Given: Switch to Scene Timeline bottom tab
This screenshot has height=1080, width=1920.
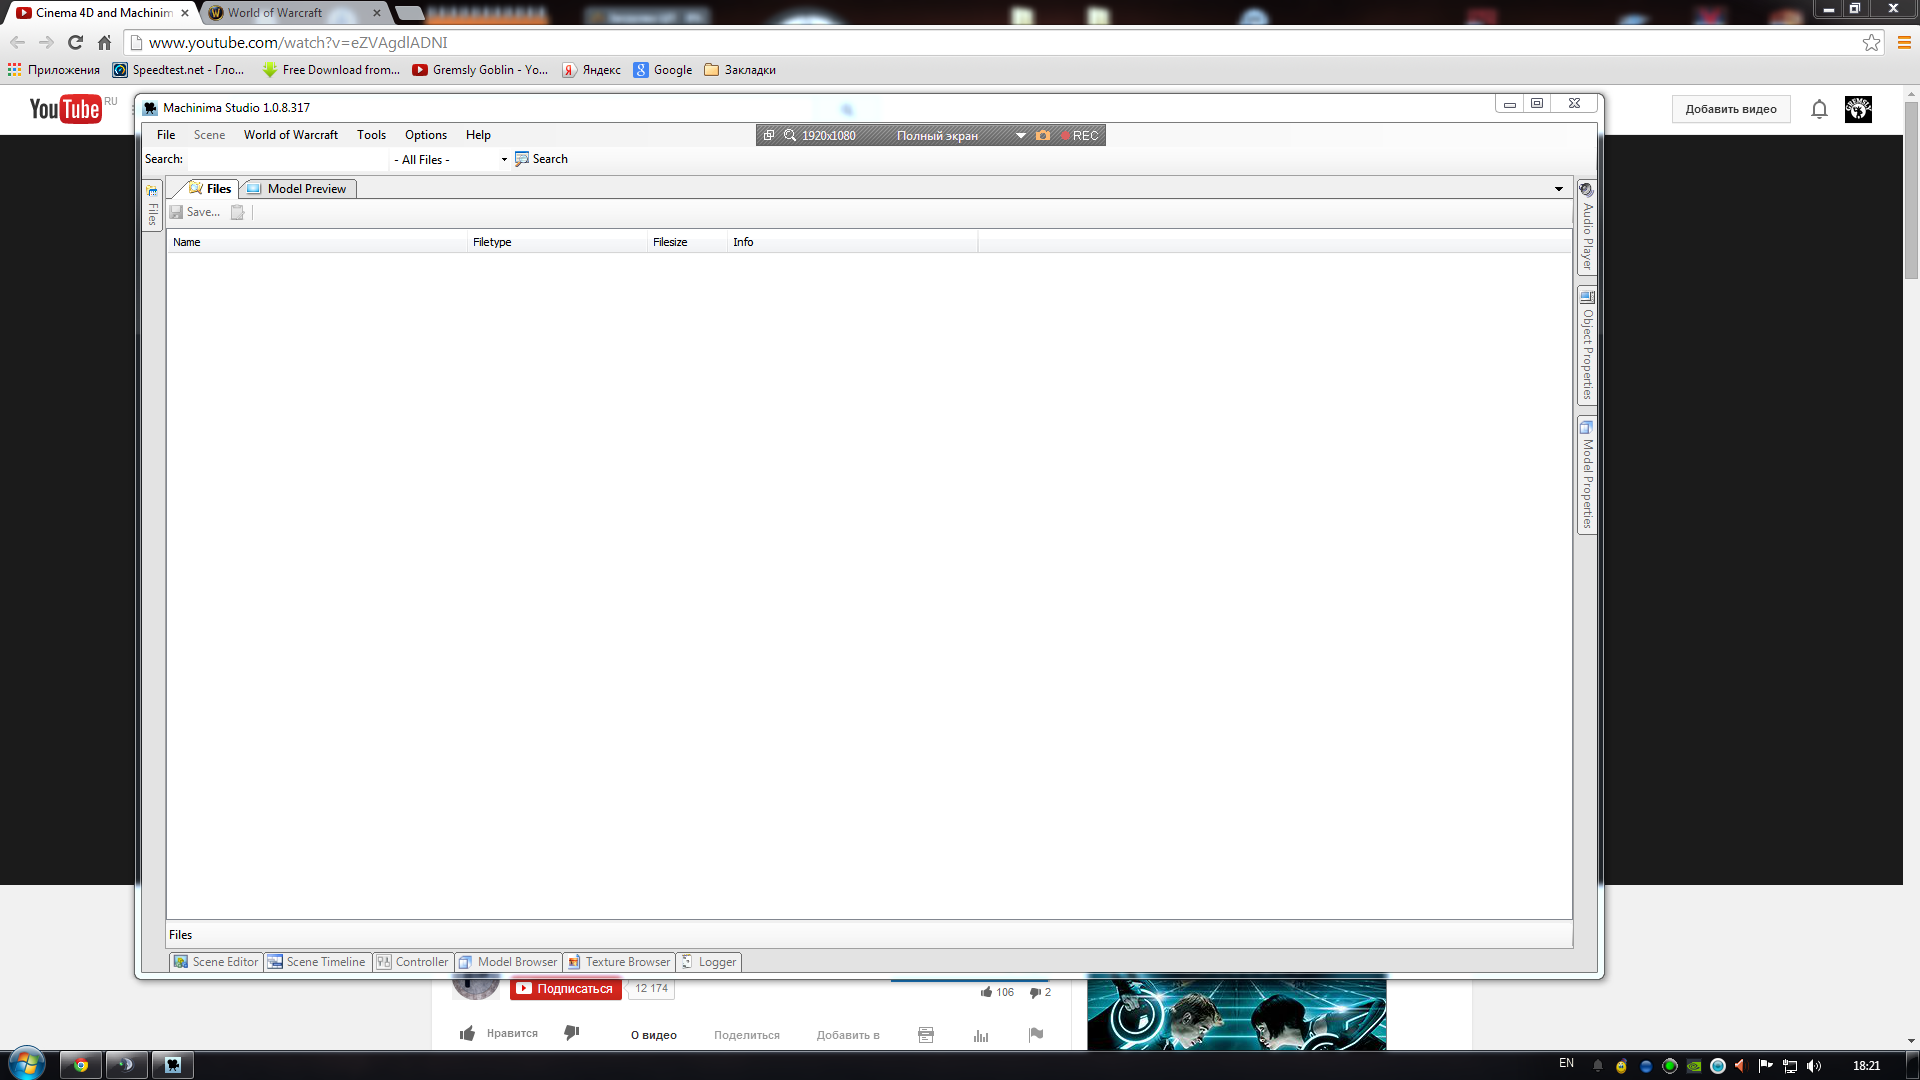Looking at the screenshot, I should [317, 962].
